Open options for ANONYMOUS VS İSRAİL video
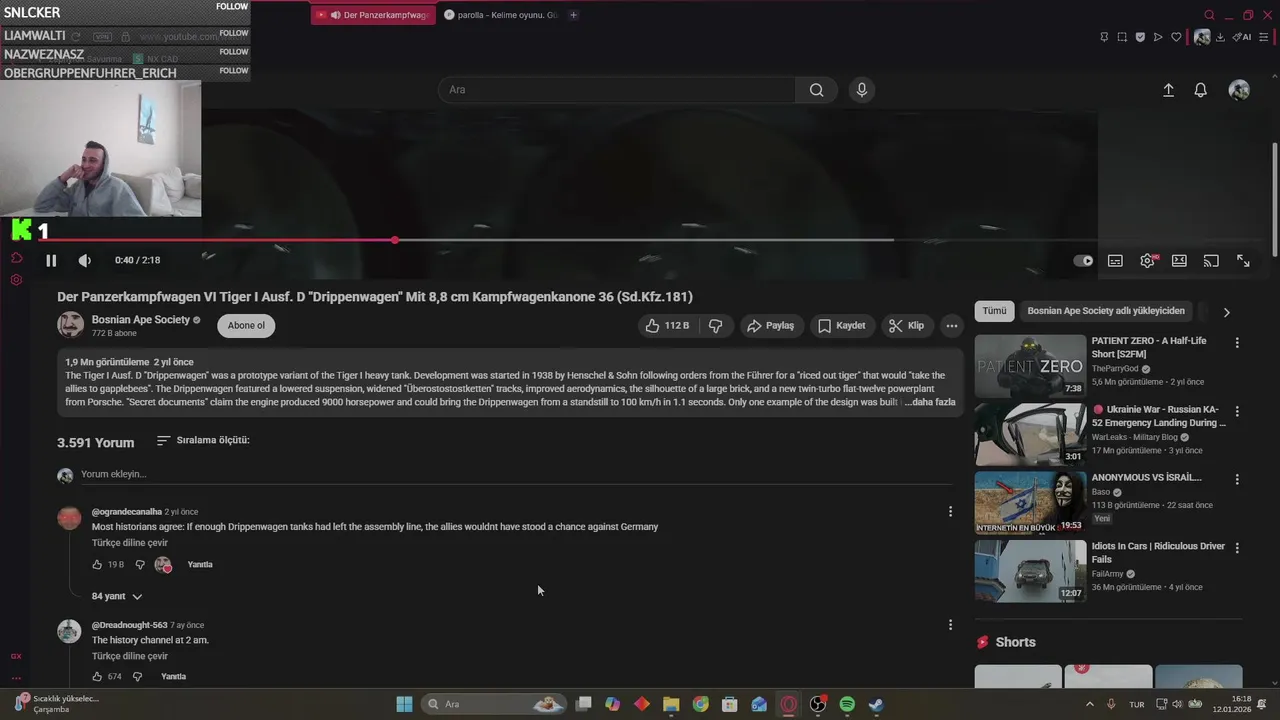1280x720 pixels. pos(1237,479)
